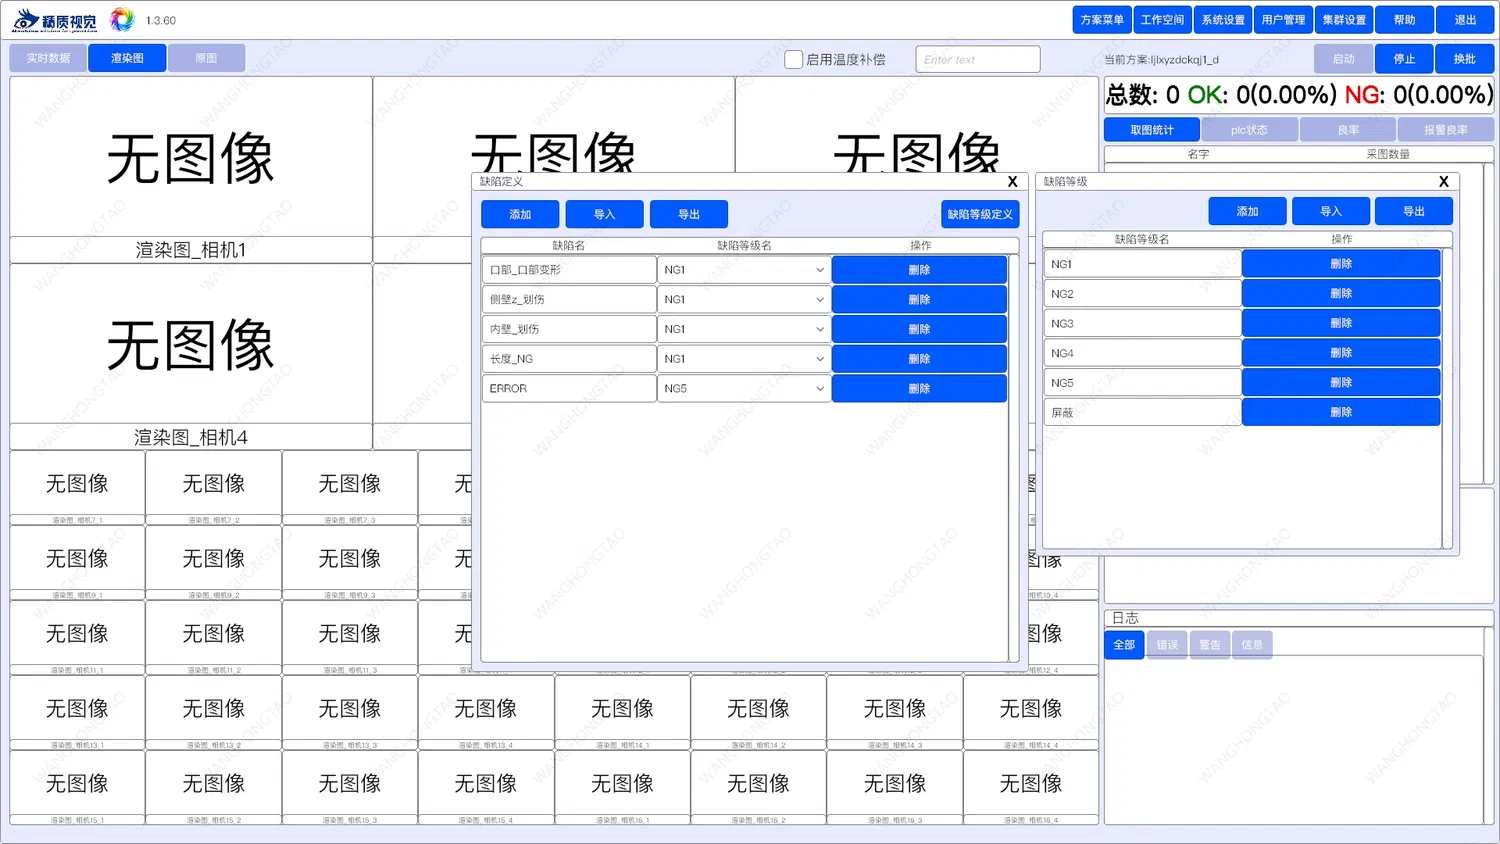Select the 错误 log filter tab

click(1167, 645)
